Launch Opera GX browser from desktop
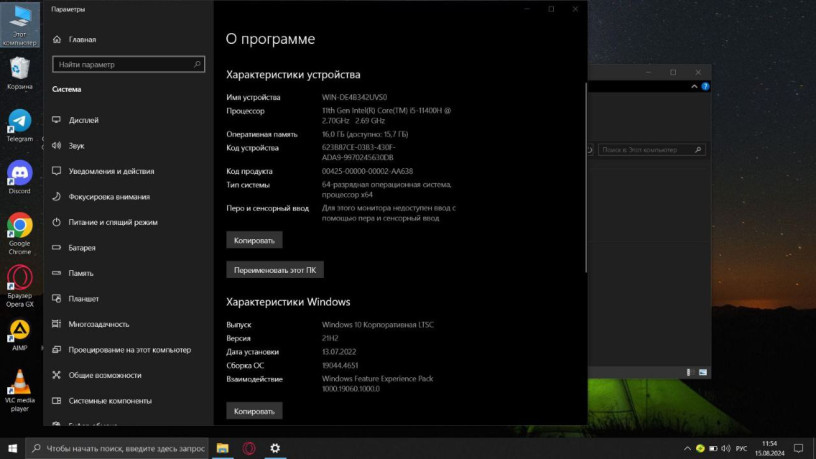 [20, 286]
